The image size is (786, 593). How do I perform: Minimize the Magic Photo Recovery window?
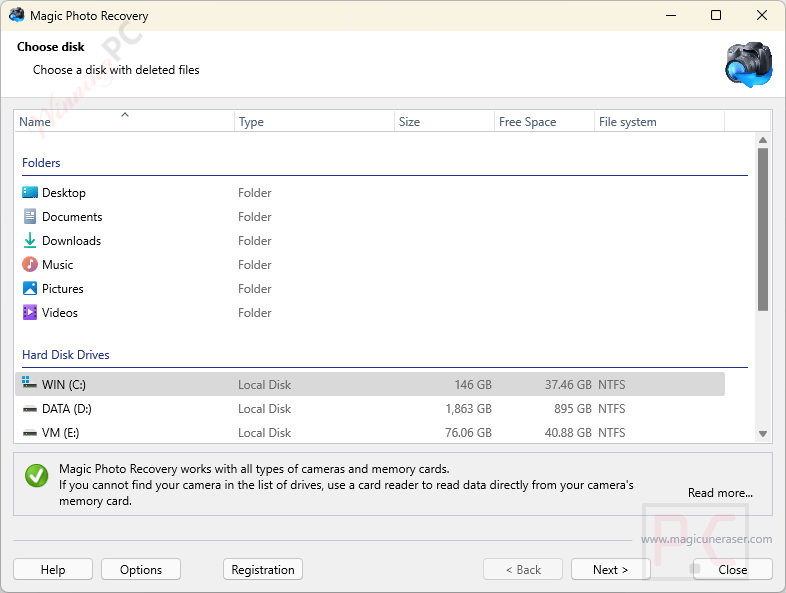(671, 15)
